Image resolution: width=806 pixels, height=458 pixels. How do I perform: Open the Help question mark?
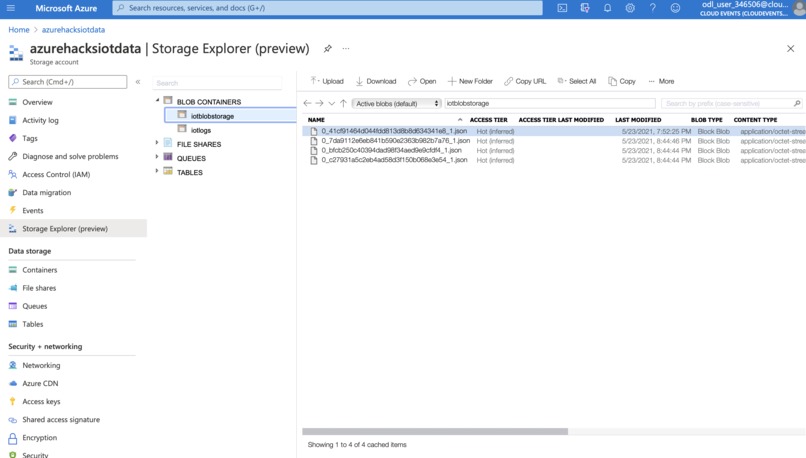[652, 8]
